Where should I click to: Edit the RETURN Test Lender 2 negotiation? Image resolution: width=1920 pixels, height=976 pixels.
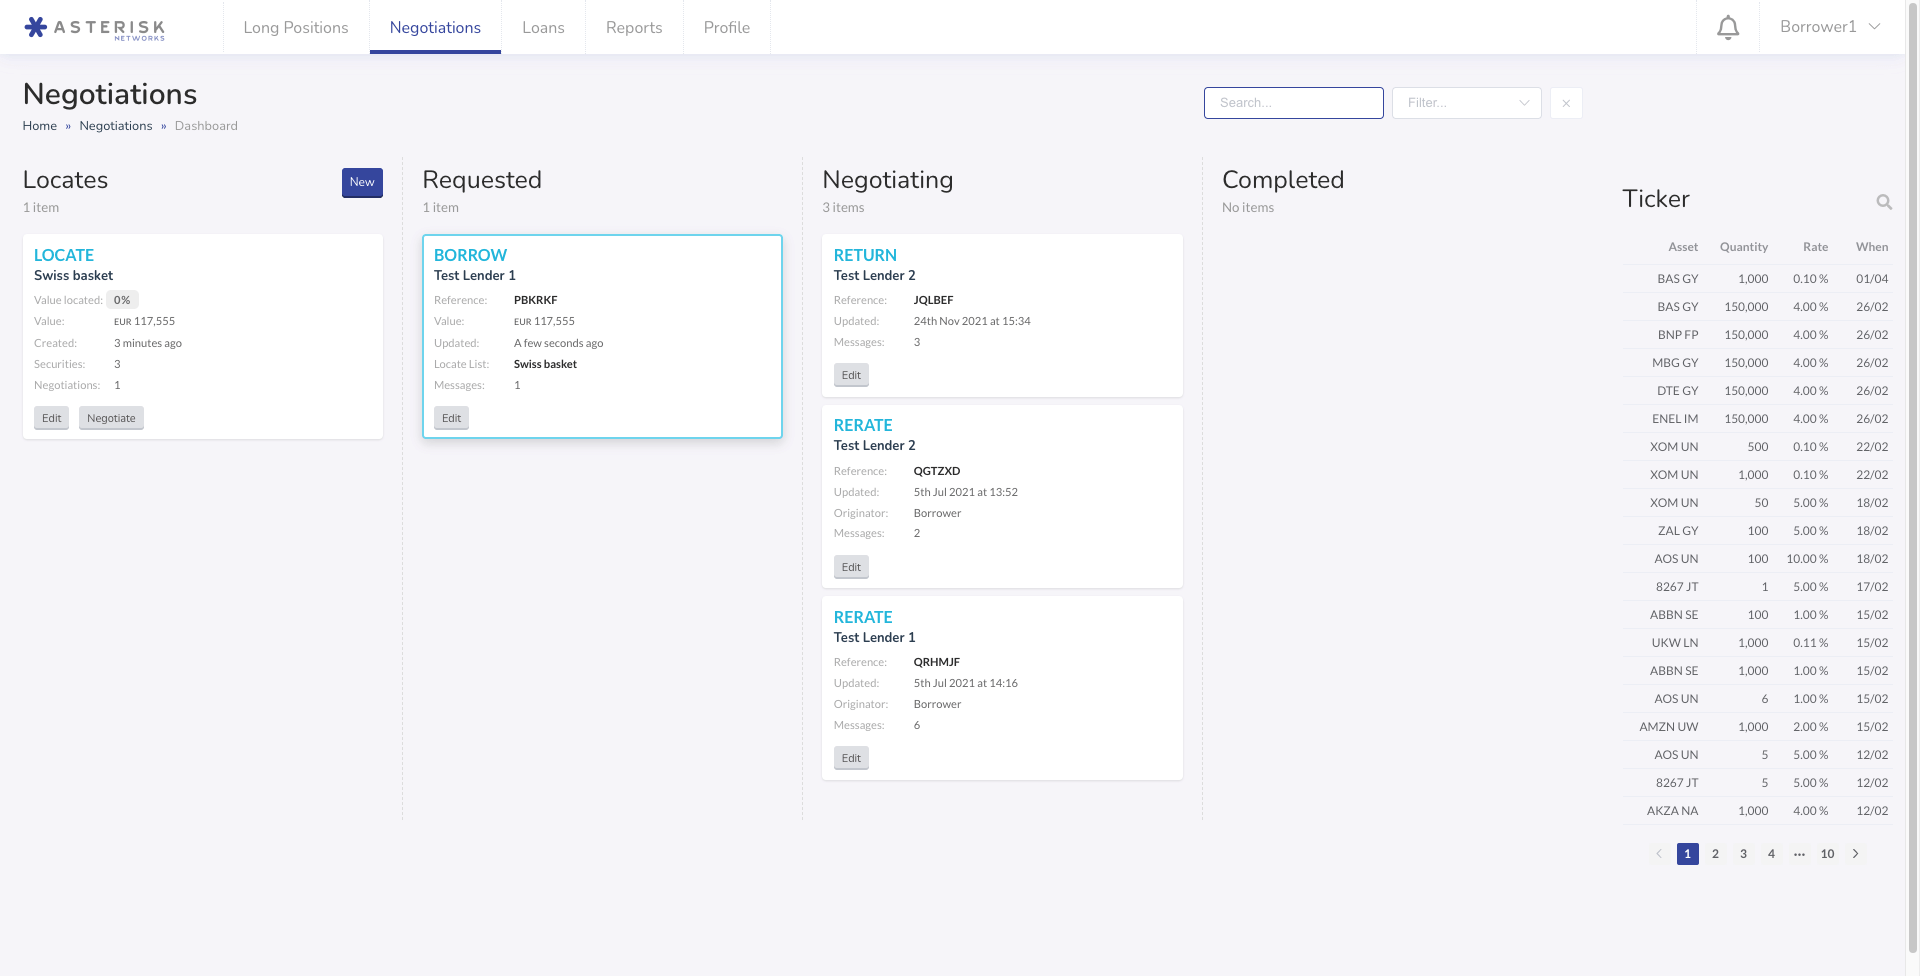click(851, 375)
